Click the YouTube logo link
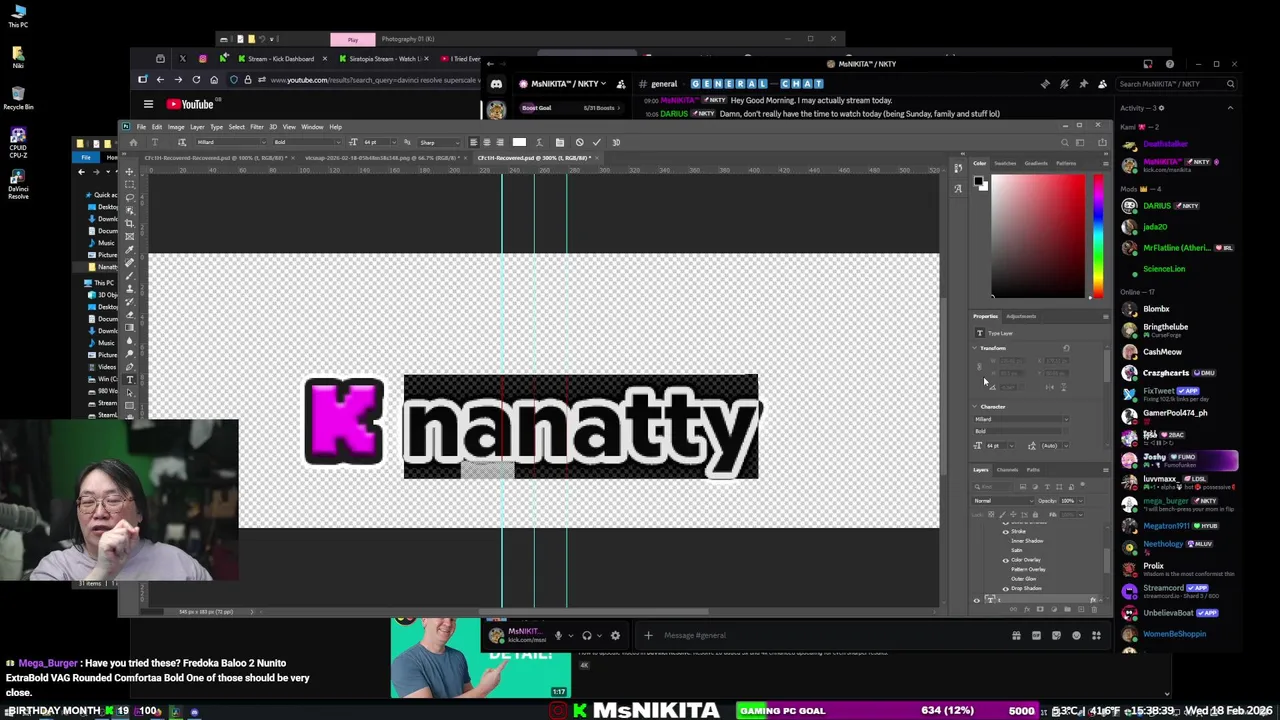The height and width of the screenshot is (720, 1280). pos(190,104)
